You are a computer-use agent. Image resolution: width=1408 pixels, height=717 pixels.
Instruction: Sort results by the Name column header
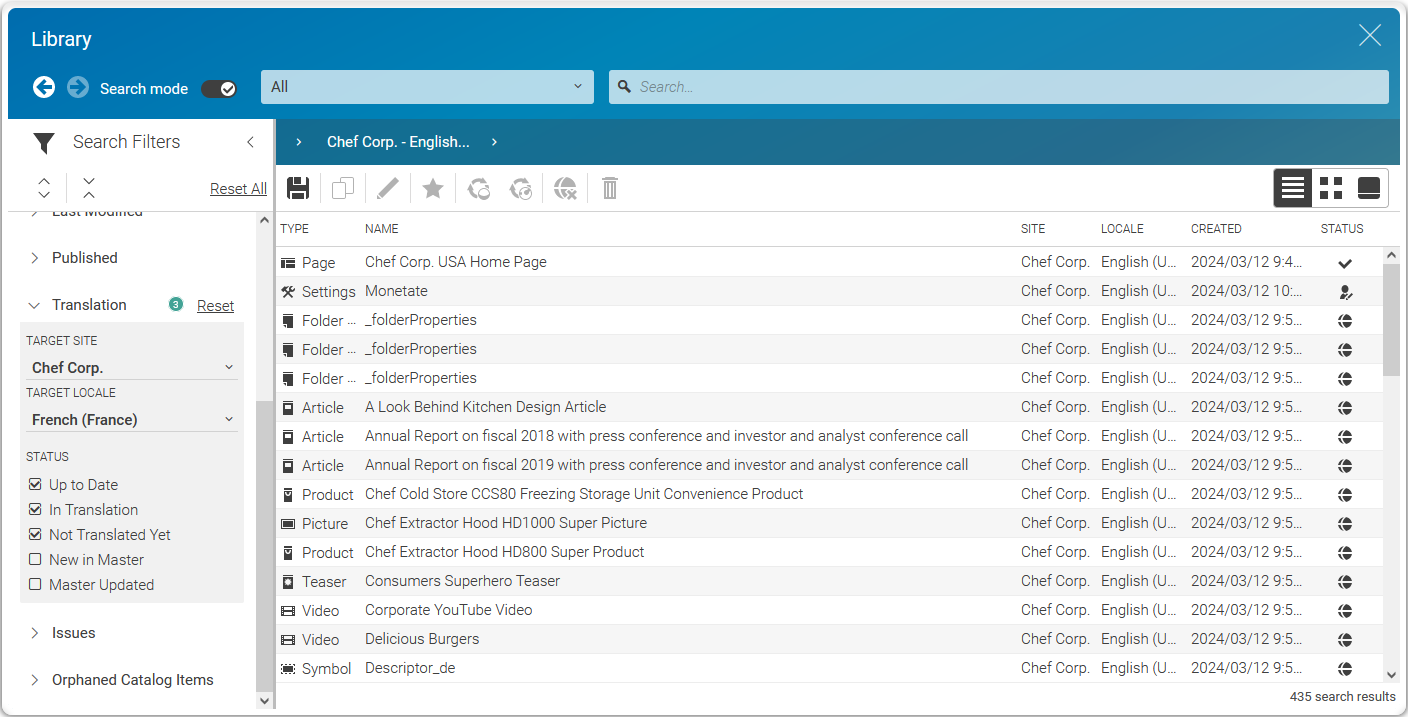[382, 229]
